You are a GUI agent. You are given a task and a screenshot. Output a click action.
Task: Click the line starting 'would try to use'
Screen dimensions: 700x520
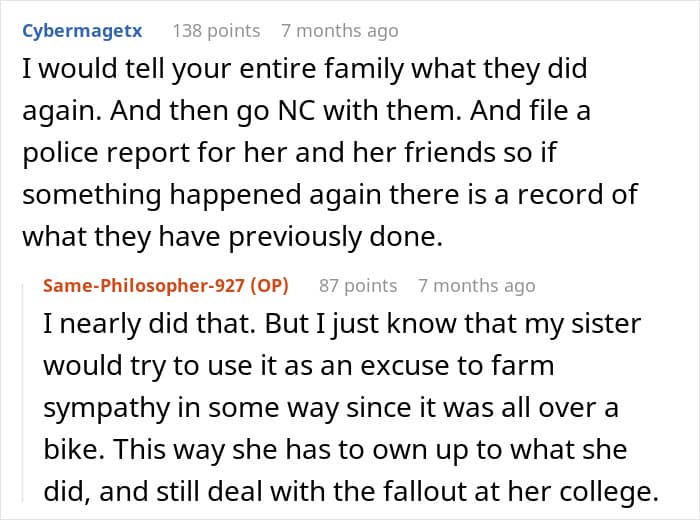tap(298, 367)
